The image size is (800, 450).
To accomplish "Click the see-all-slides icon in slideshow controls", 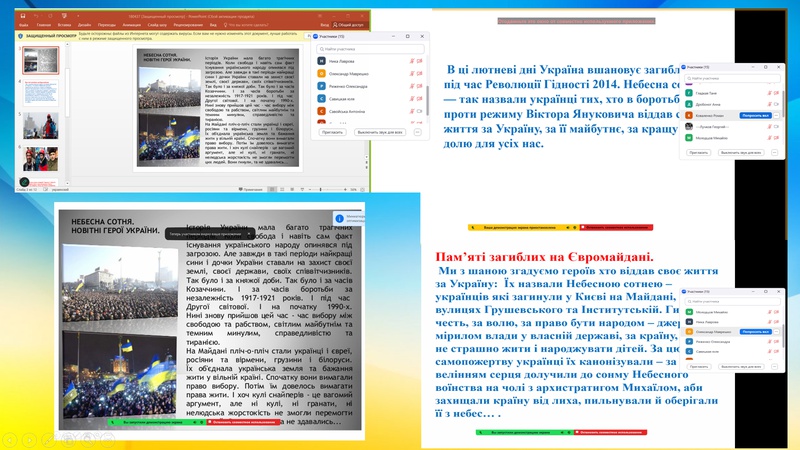I will point(68,439).
